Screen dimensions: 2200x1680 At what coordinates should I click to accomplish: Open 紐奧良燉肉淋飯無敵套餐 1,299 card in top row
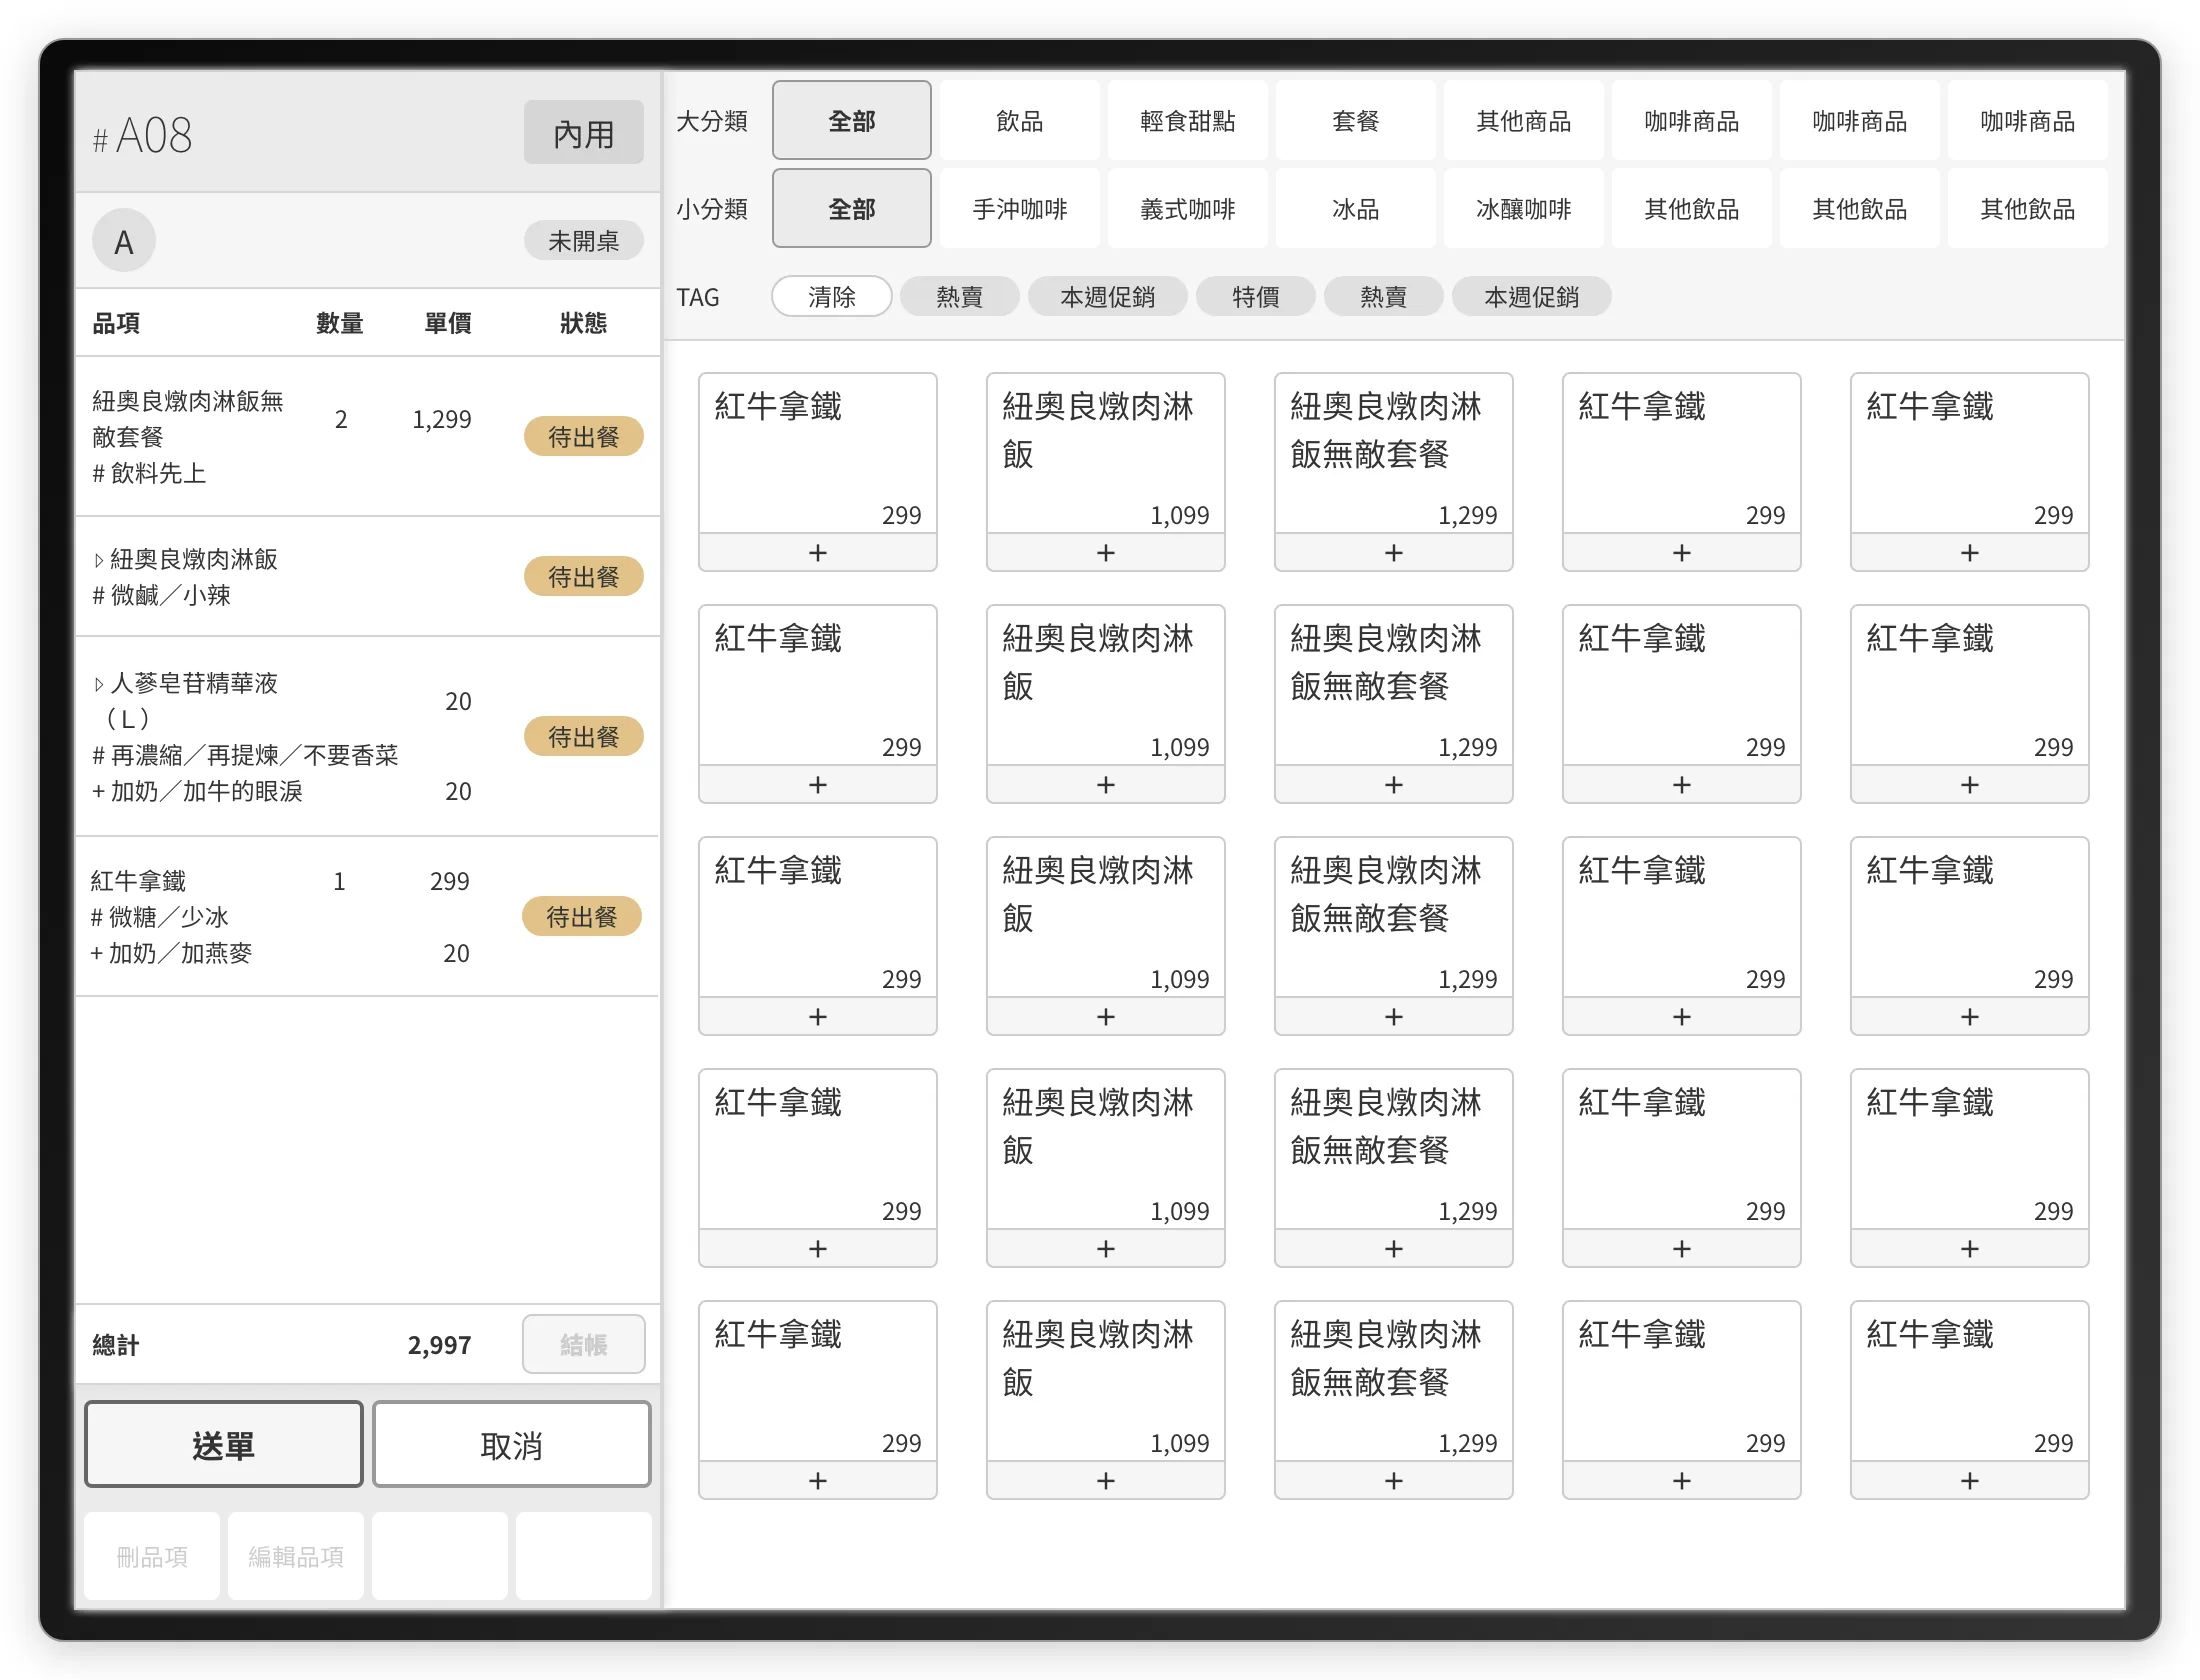click(1393, 454)
